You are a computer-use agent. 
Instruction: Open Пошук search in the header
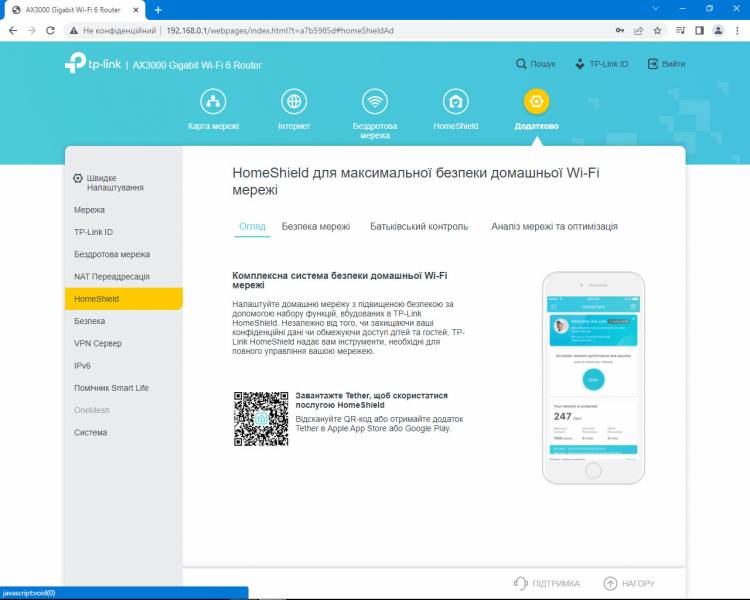click(535, 64)
